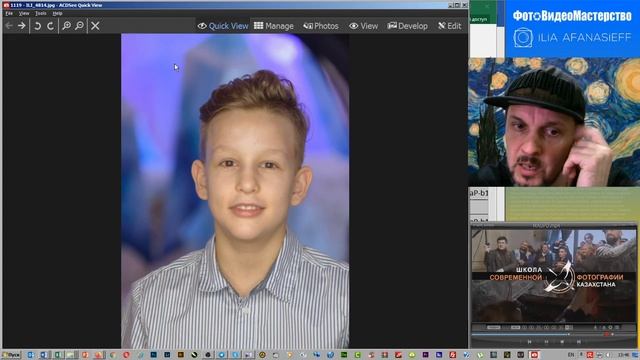Open Camtasia green C icon in taskbar

pyautogui.click(x=358, y=355)
